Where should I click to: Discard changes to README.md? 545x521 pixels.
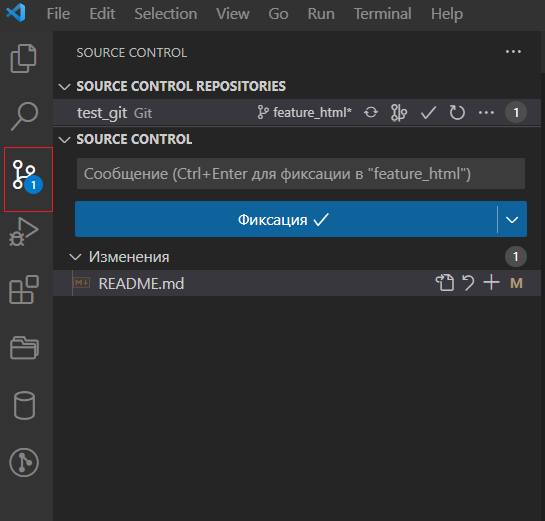point(468,283)
